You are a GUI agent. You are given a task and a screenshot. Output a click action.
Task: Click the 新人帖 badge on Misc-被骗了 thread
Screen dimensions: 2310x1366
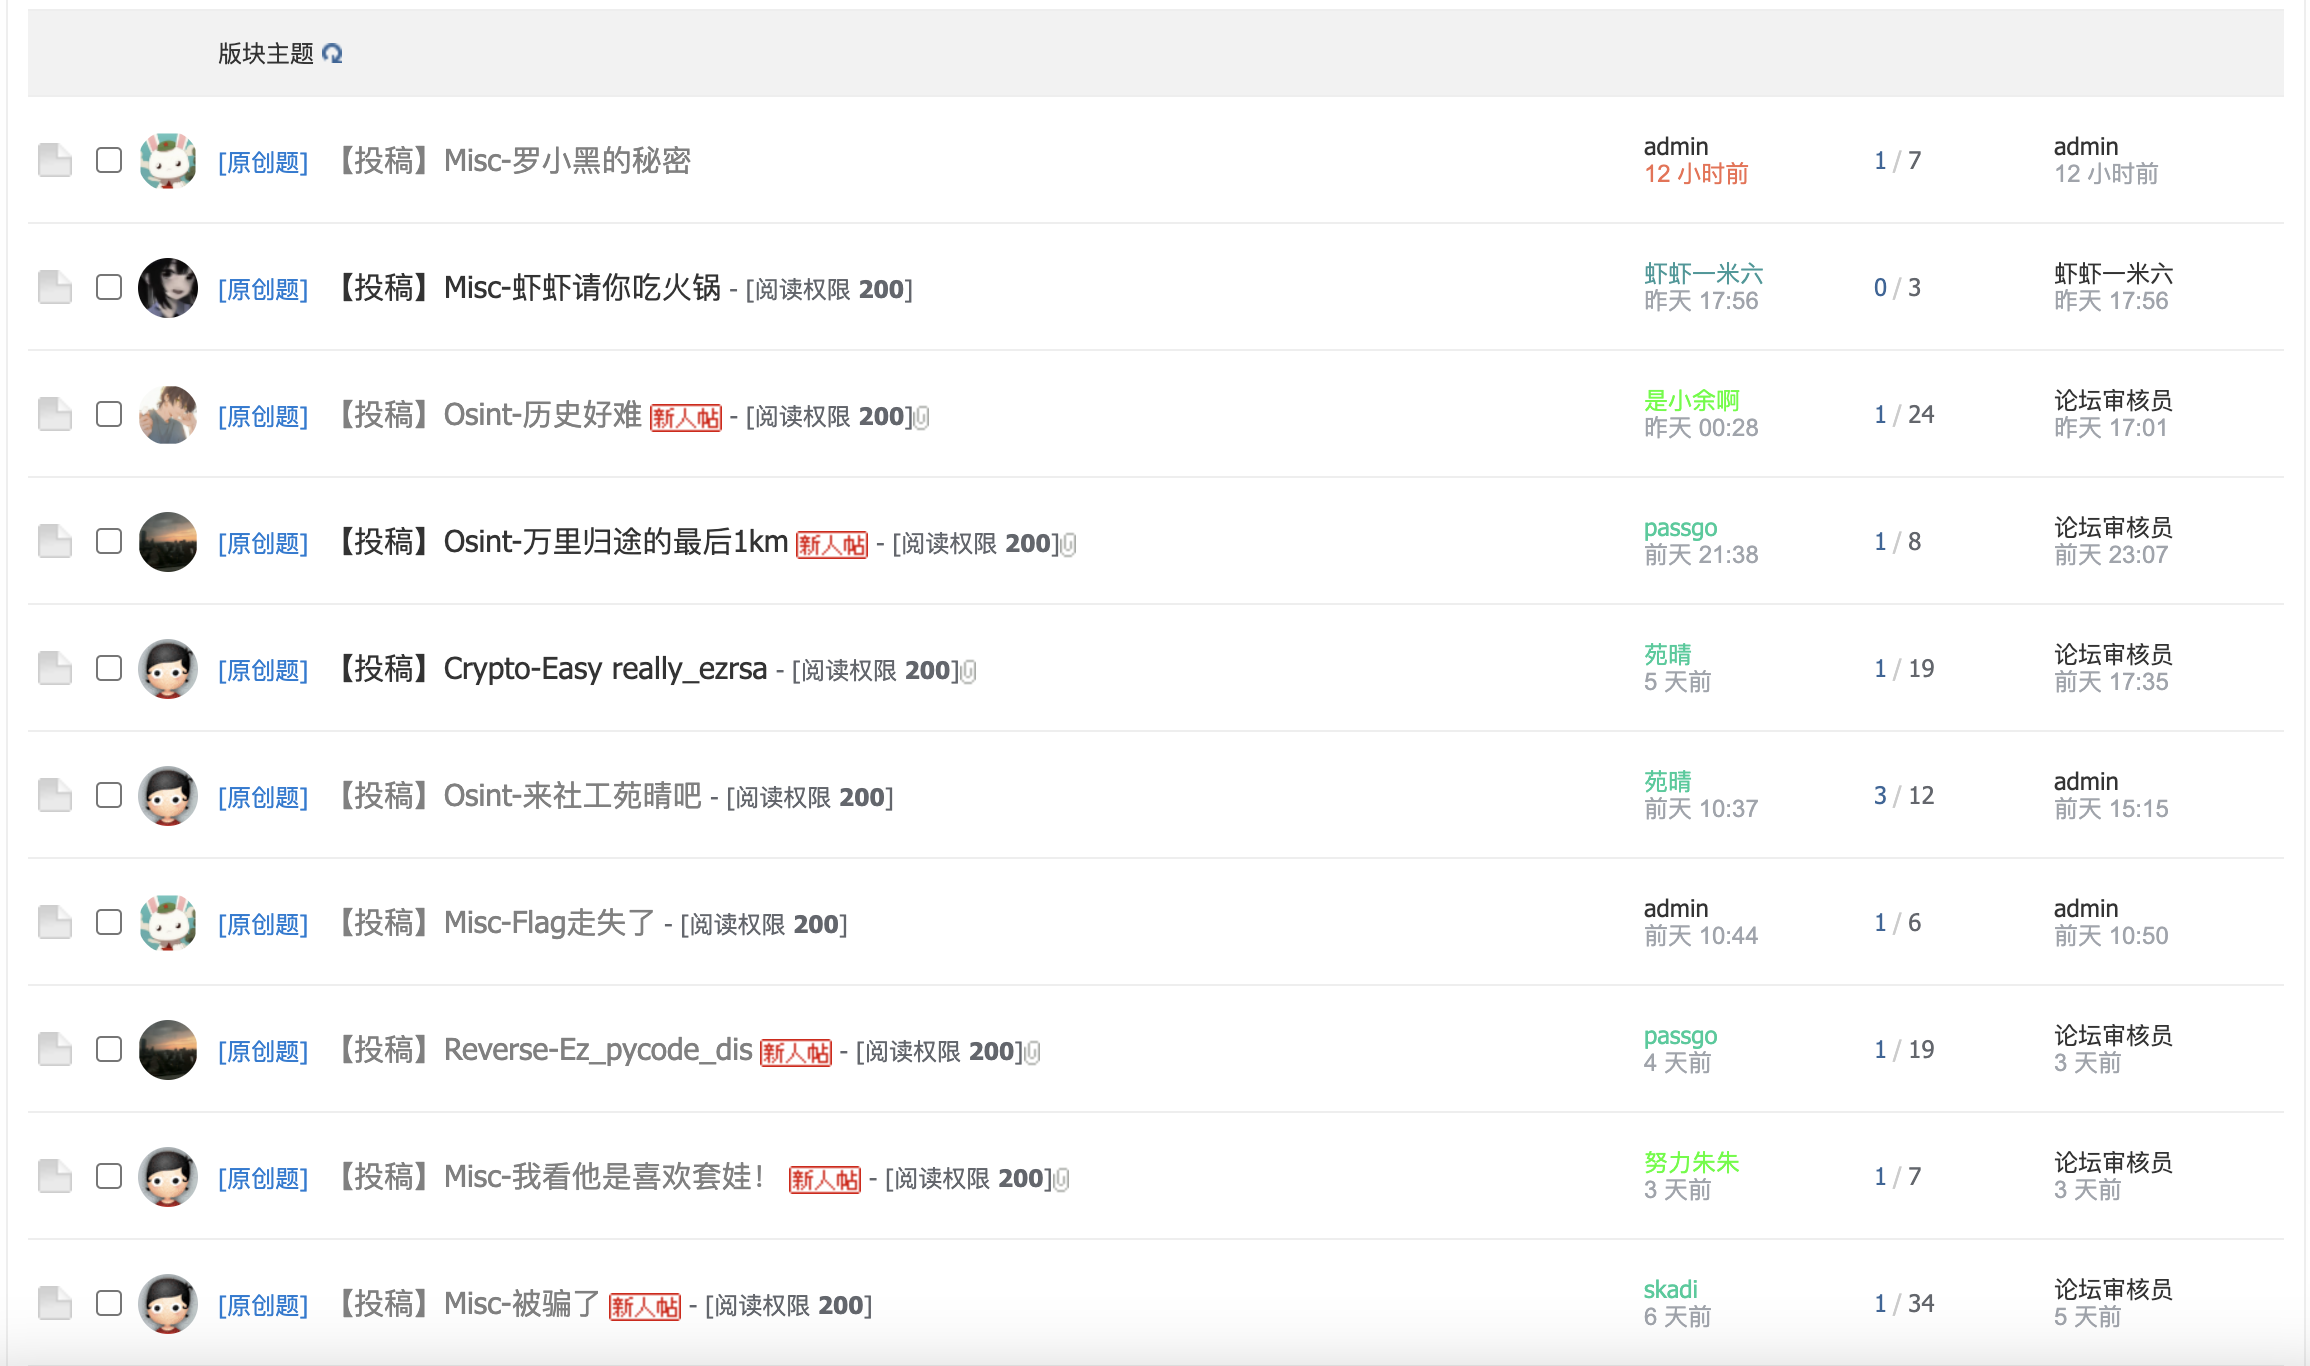coord(644,1306)
